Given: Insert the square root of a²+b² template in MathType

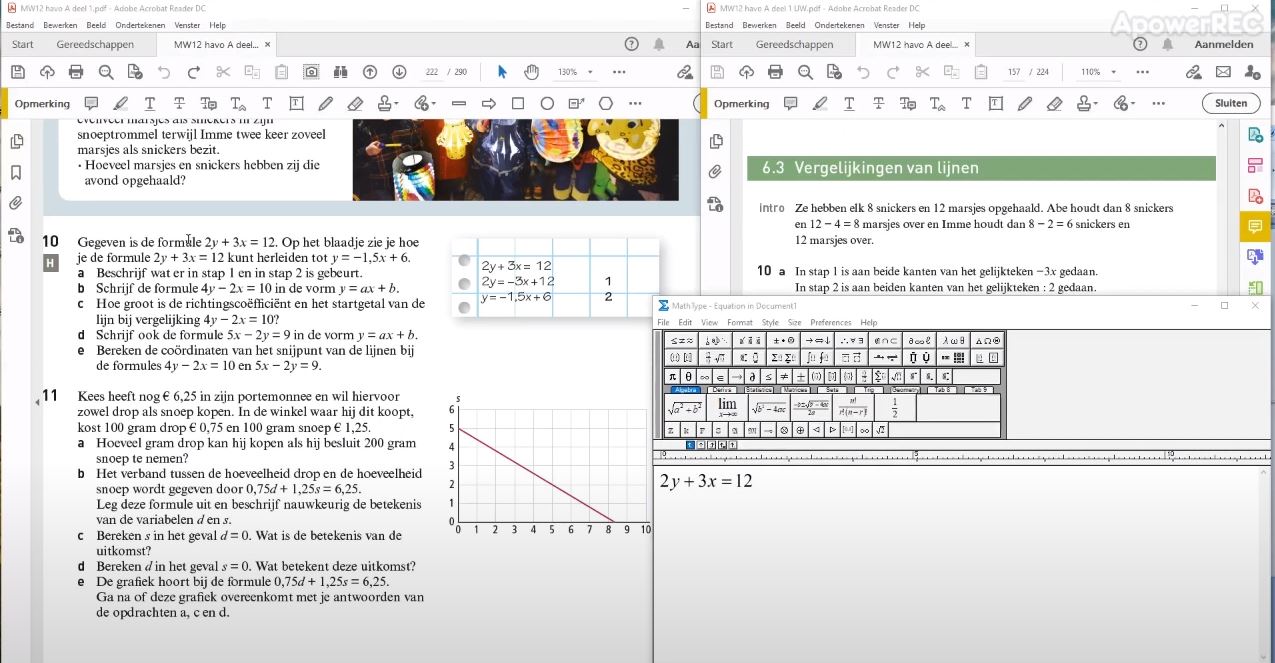Looking at the screenshot, I should tap(685, 408).
